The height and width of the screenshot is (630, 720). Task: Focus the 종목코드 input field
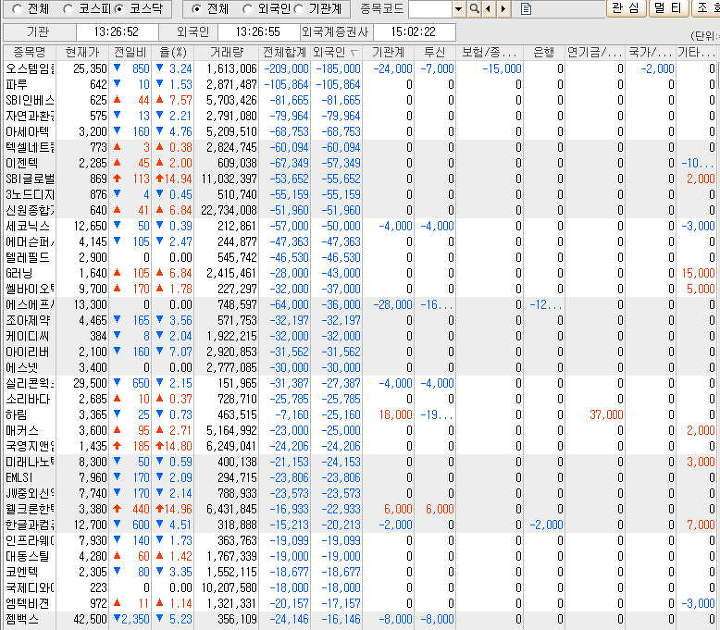431,8
